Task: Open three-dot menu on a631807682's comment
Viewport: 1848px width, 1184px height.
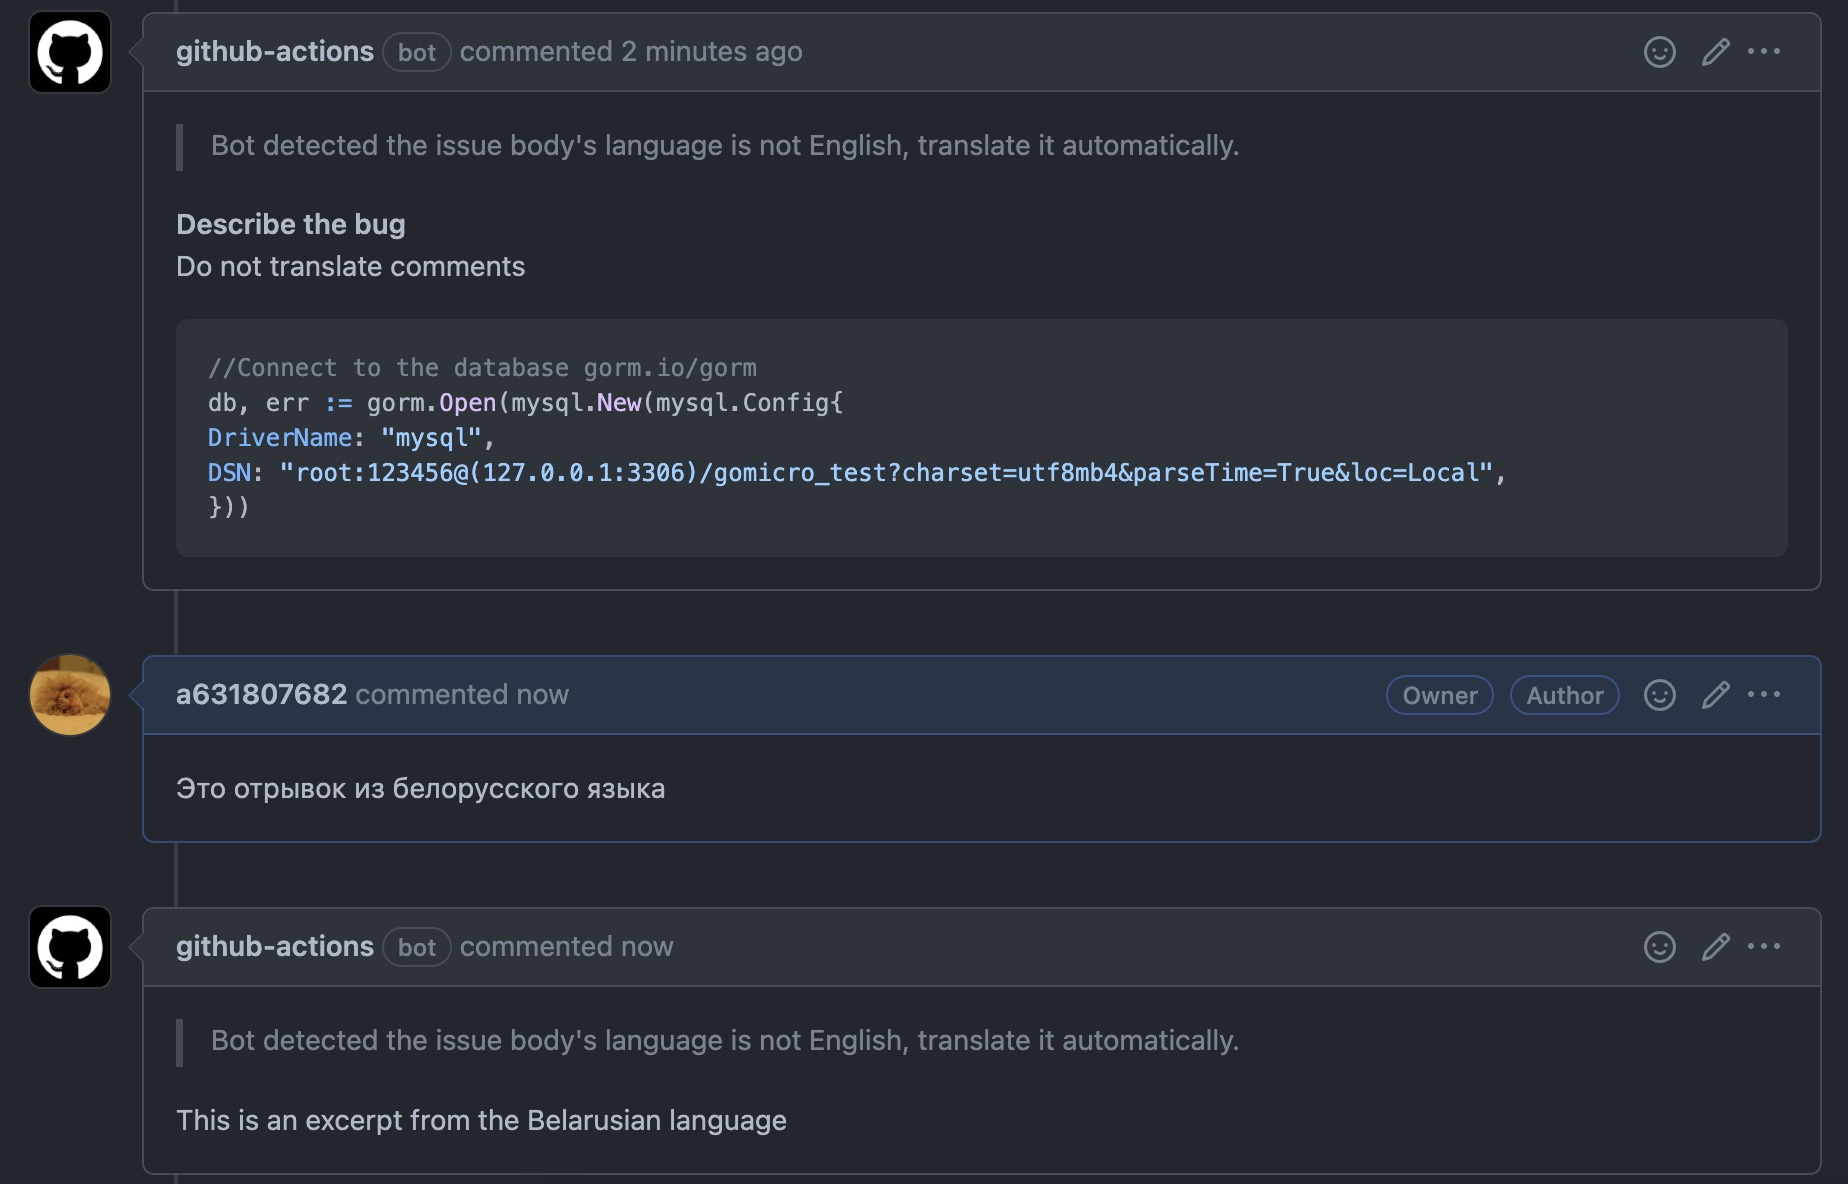Action: 1764,695
